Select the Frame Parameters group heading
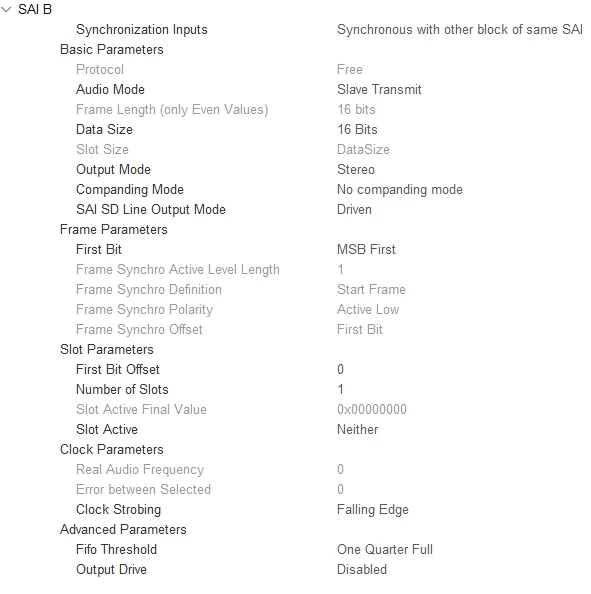Image resolution: width=591 pixels, height=594 pixels. [114, 230]
